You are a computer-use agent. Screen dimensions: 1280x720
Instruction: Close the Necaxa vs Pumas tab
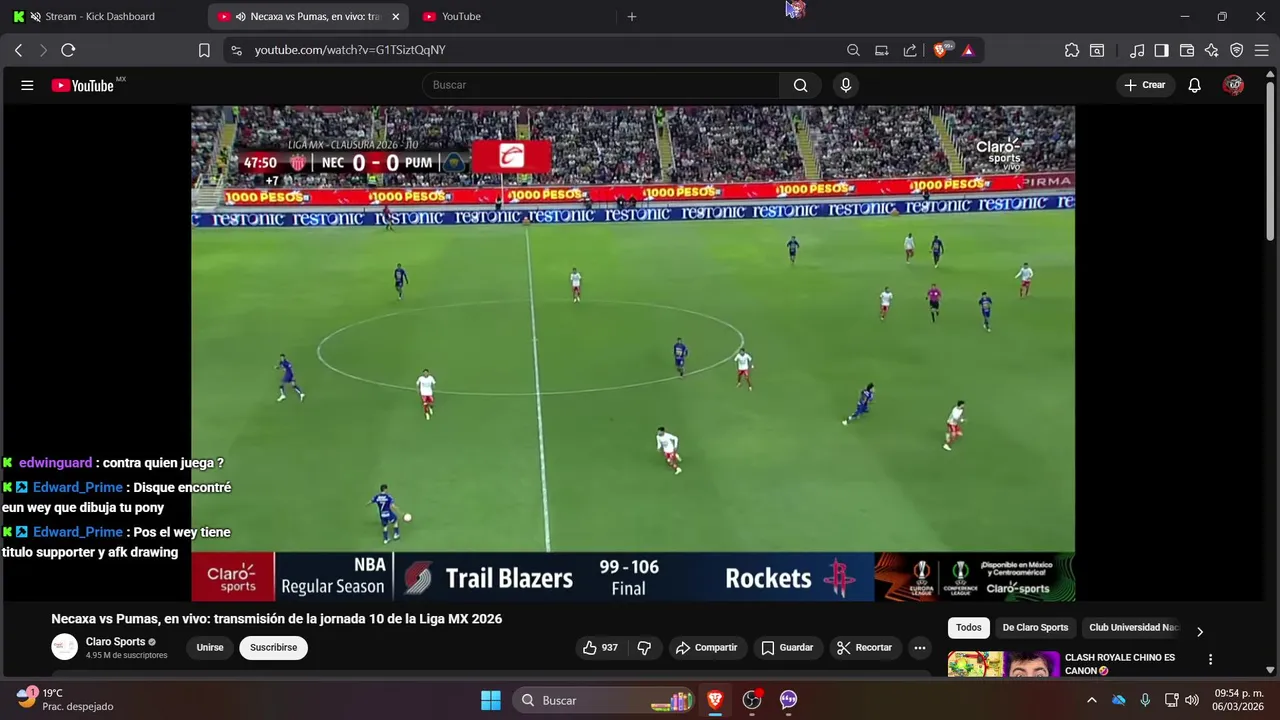tap(395, 17)
